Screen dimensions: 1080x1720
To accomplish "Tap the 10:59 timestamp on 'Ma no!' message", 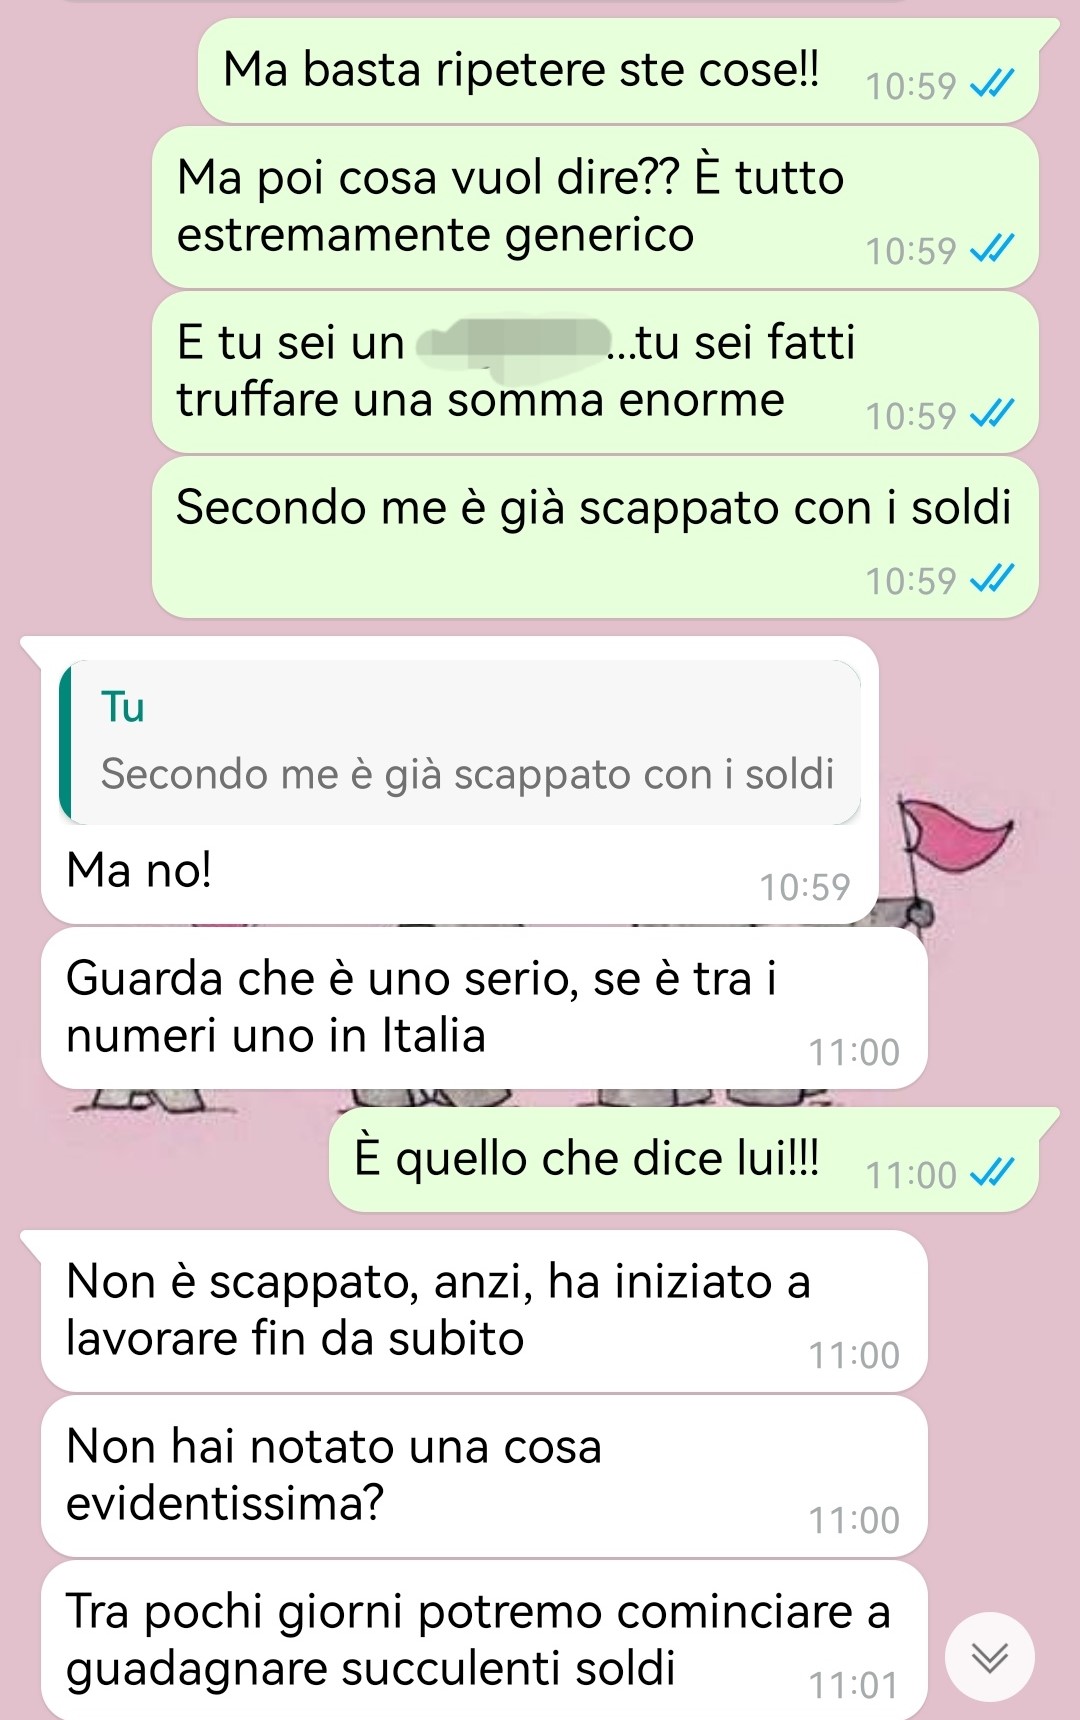I will pos(805,887).
